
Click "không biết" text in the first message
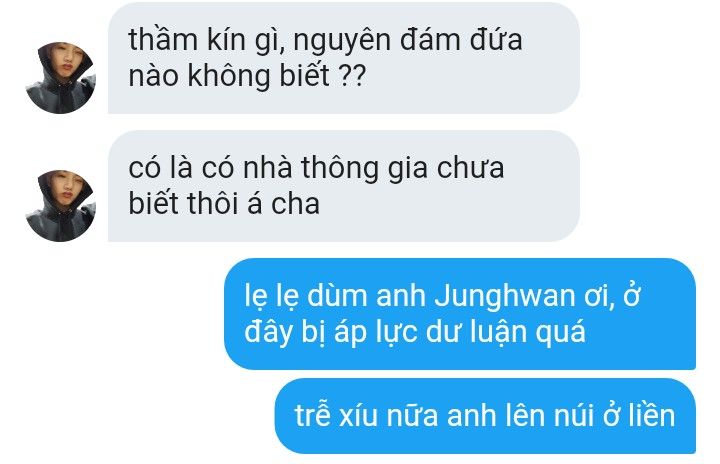[x=259, y=75]
